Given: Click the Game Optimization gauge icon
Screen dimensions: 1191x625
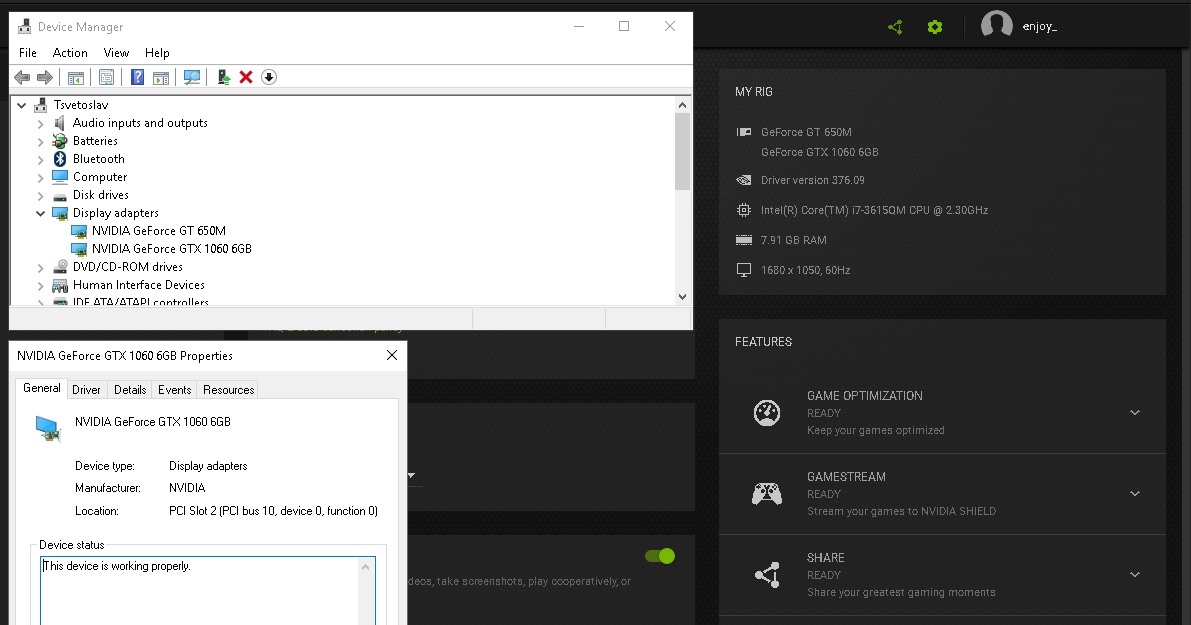Looking at the screenshot, I should coord(766,412).
